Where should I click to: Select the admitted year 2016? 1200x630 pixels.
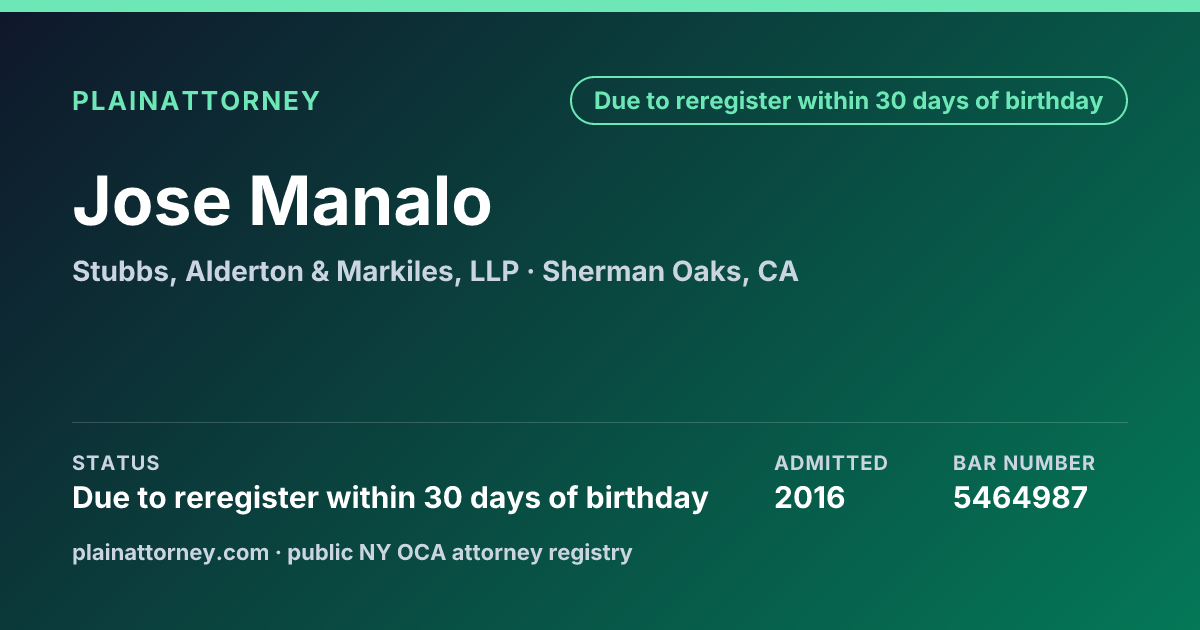pyautogui.click(x=810, y=498)
